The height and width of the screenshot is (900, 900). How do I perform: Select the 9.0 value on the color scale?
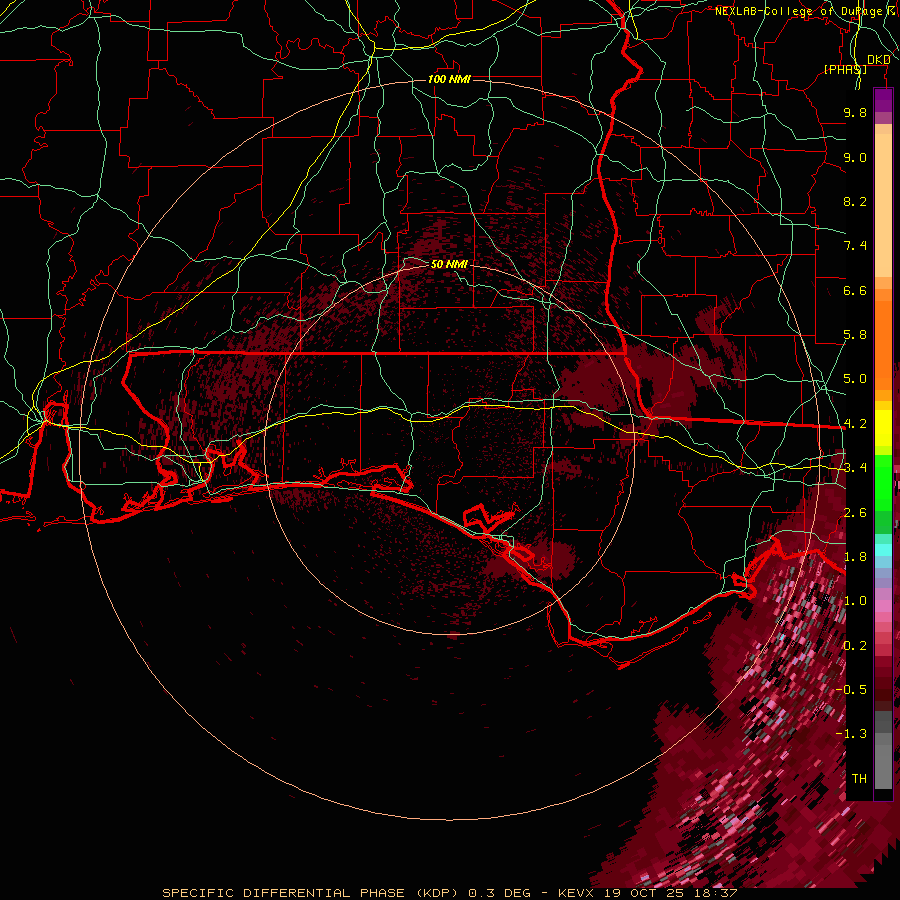pyautogui.click(x=855, y=157)
